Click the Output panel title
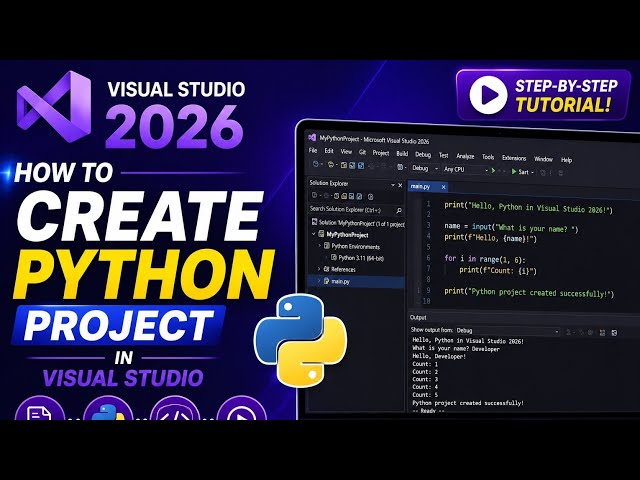The height and width of the screenshot is (480, 640). tap(418, 318)
